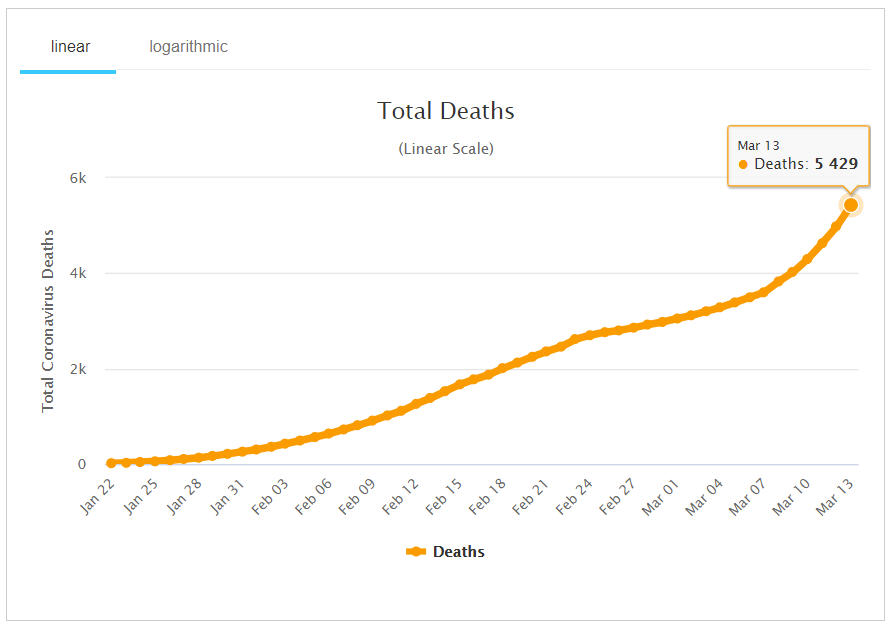
Task: Click the Feb 12 x-axis label
Action: tap(400, 496)
